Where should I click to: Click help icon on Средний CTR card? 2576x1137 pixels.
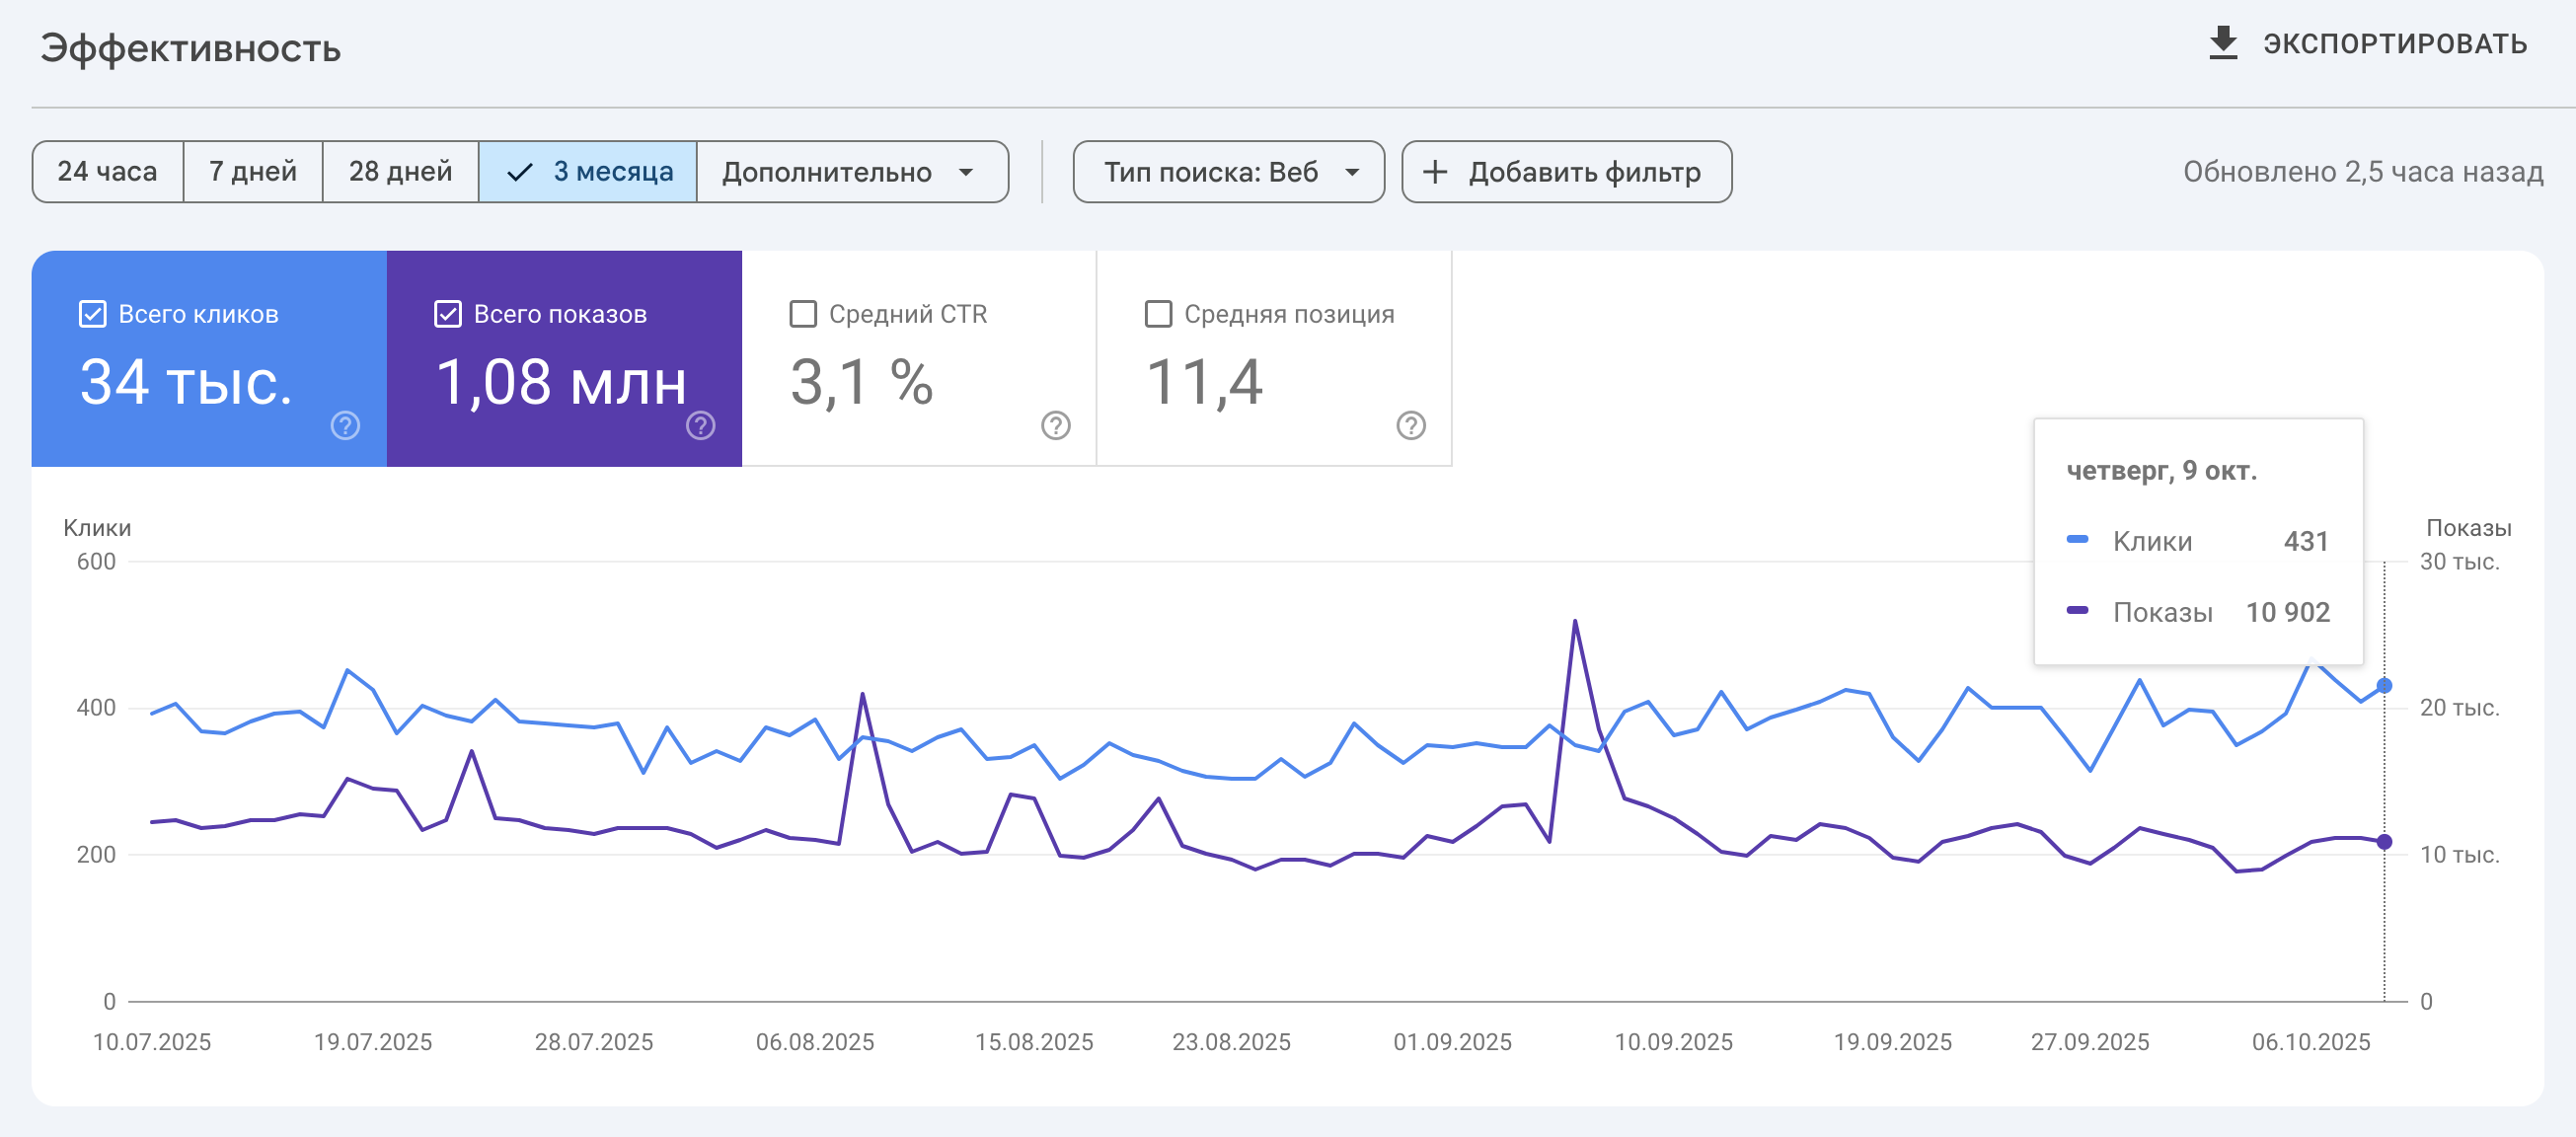(x=1055, y=426)
